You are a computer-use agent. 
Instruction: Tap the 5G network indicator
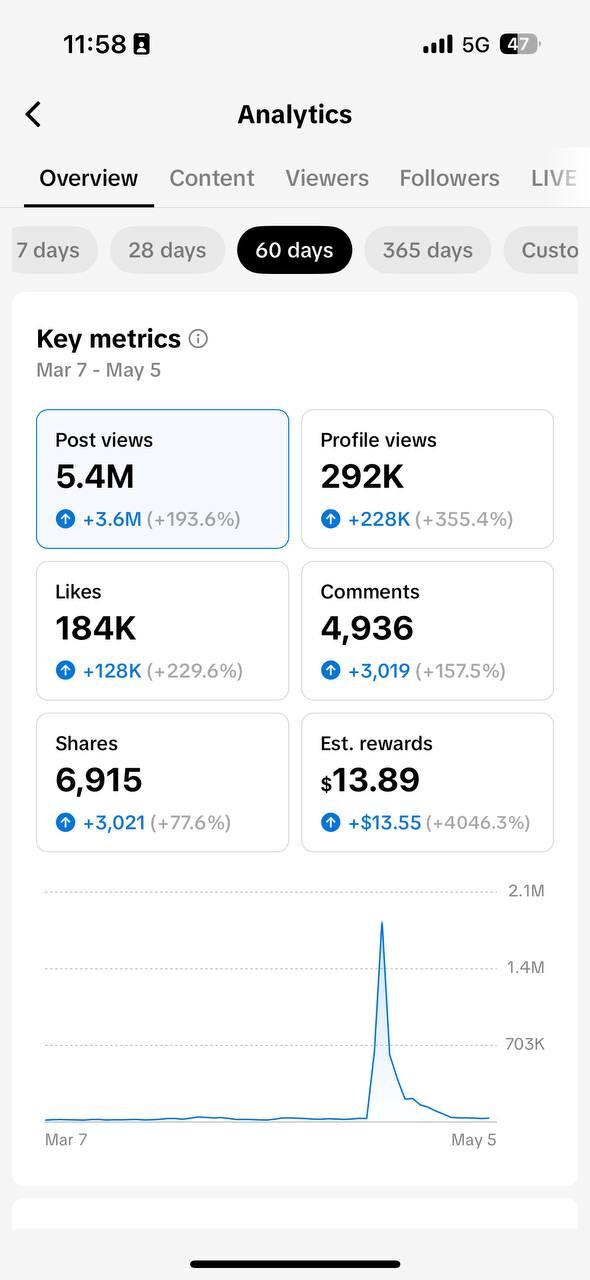click(x=476, y=45)
